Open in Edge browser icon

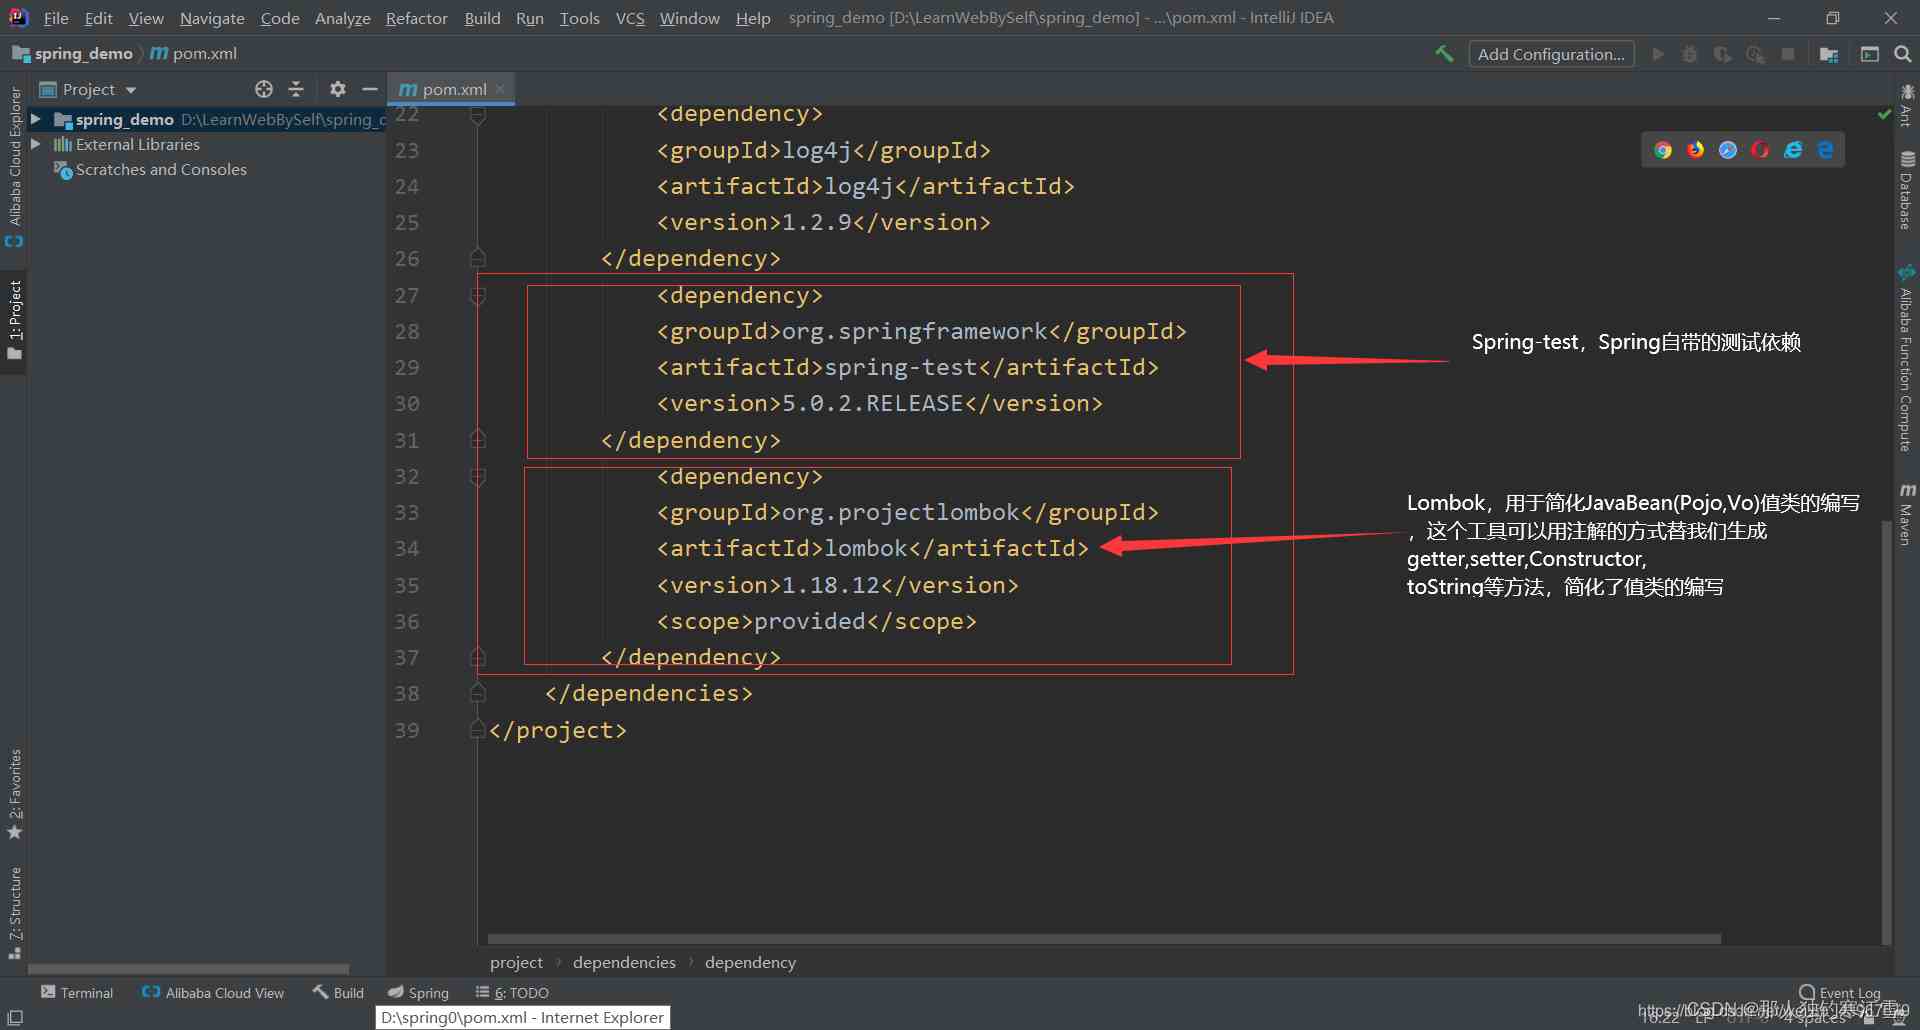click(1826, 150)
